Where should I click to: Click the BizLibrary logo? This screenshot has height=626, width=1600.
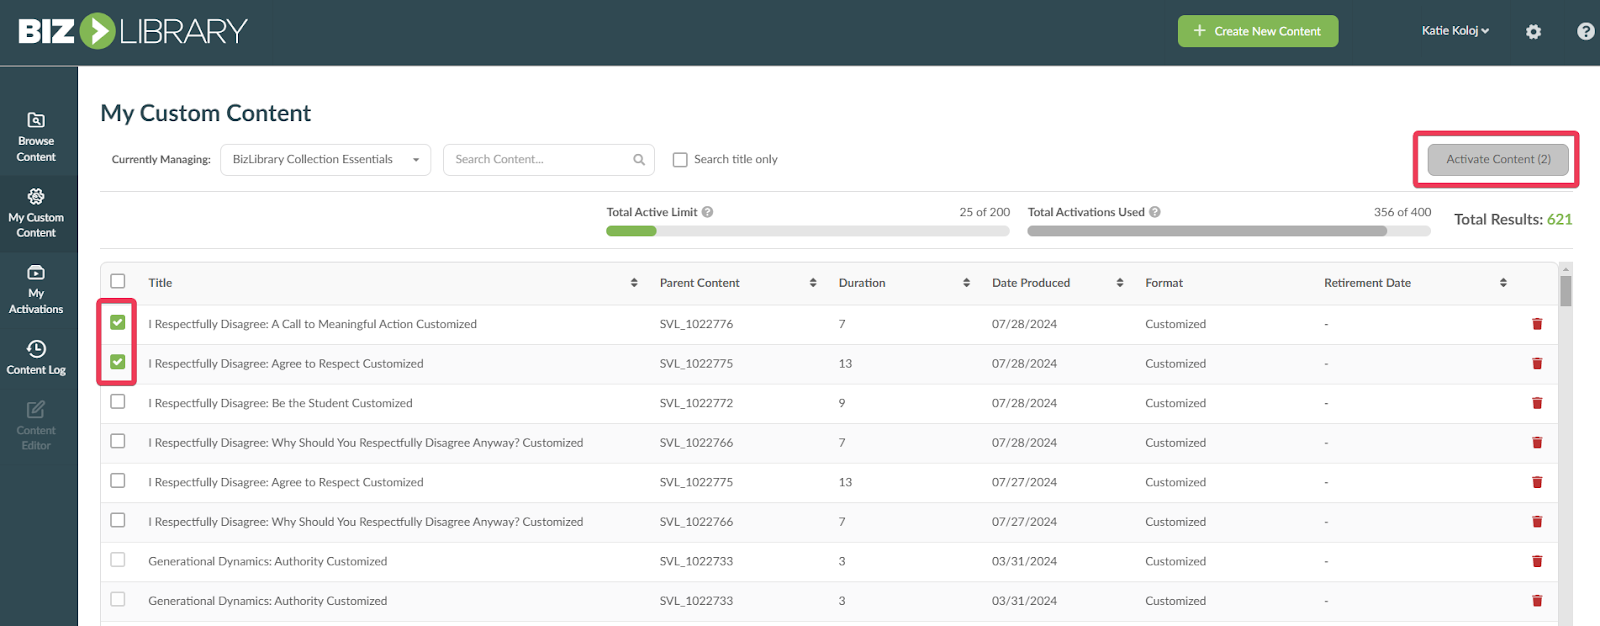[133, 31]
